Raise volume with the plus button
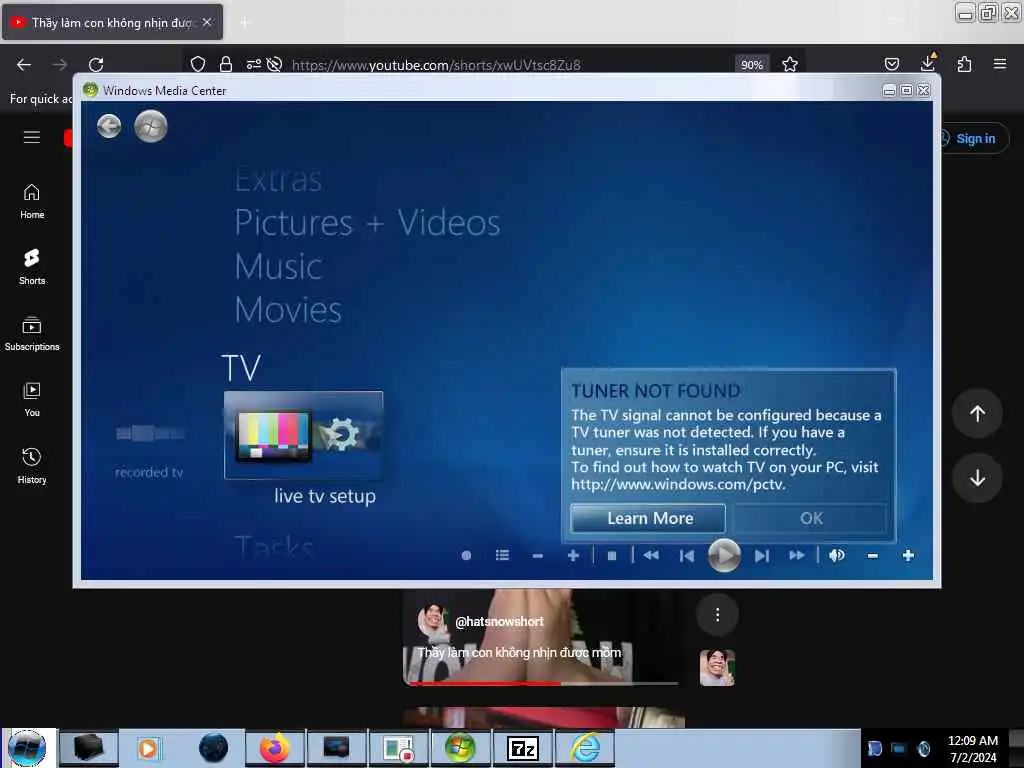This screenshot has width=1024, height=768. (908, 555)
